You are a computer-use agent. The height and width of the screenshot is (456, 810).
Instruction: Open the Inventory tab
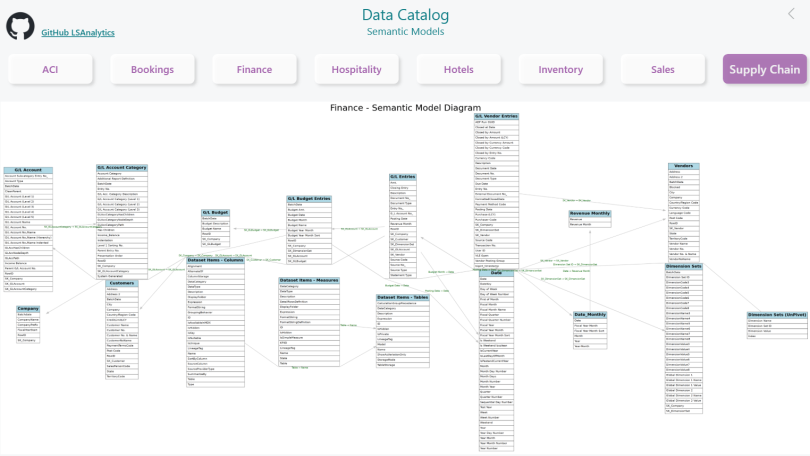(x=561, y=70)
